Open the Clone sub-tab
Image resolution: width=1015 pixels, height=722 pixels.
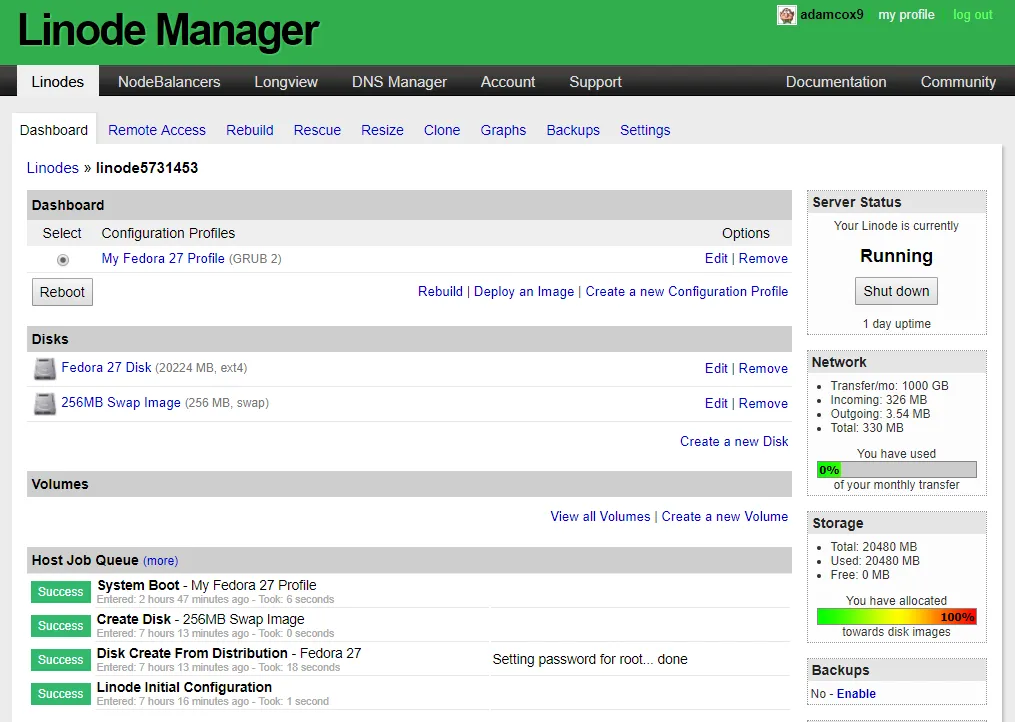[442, 130]
